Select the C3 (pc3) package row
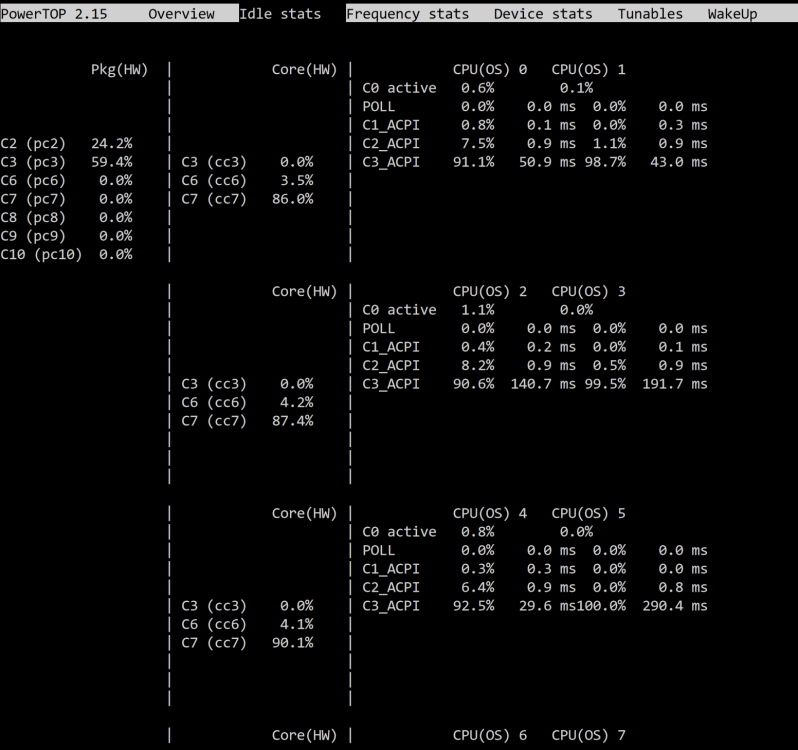 pyautogui.click(x=66, y=162)
